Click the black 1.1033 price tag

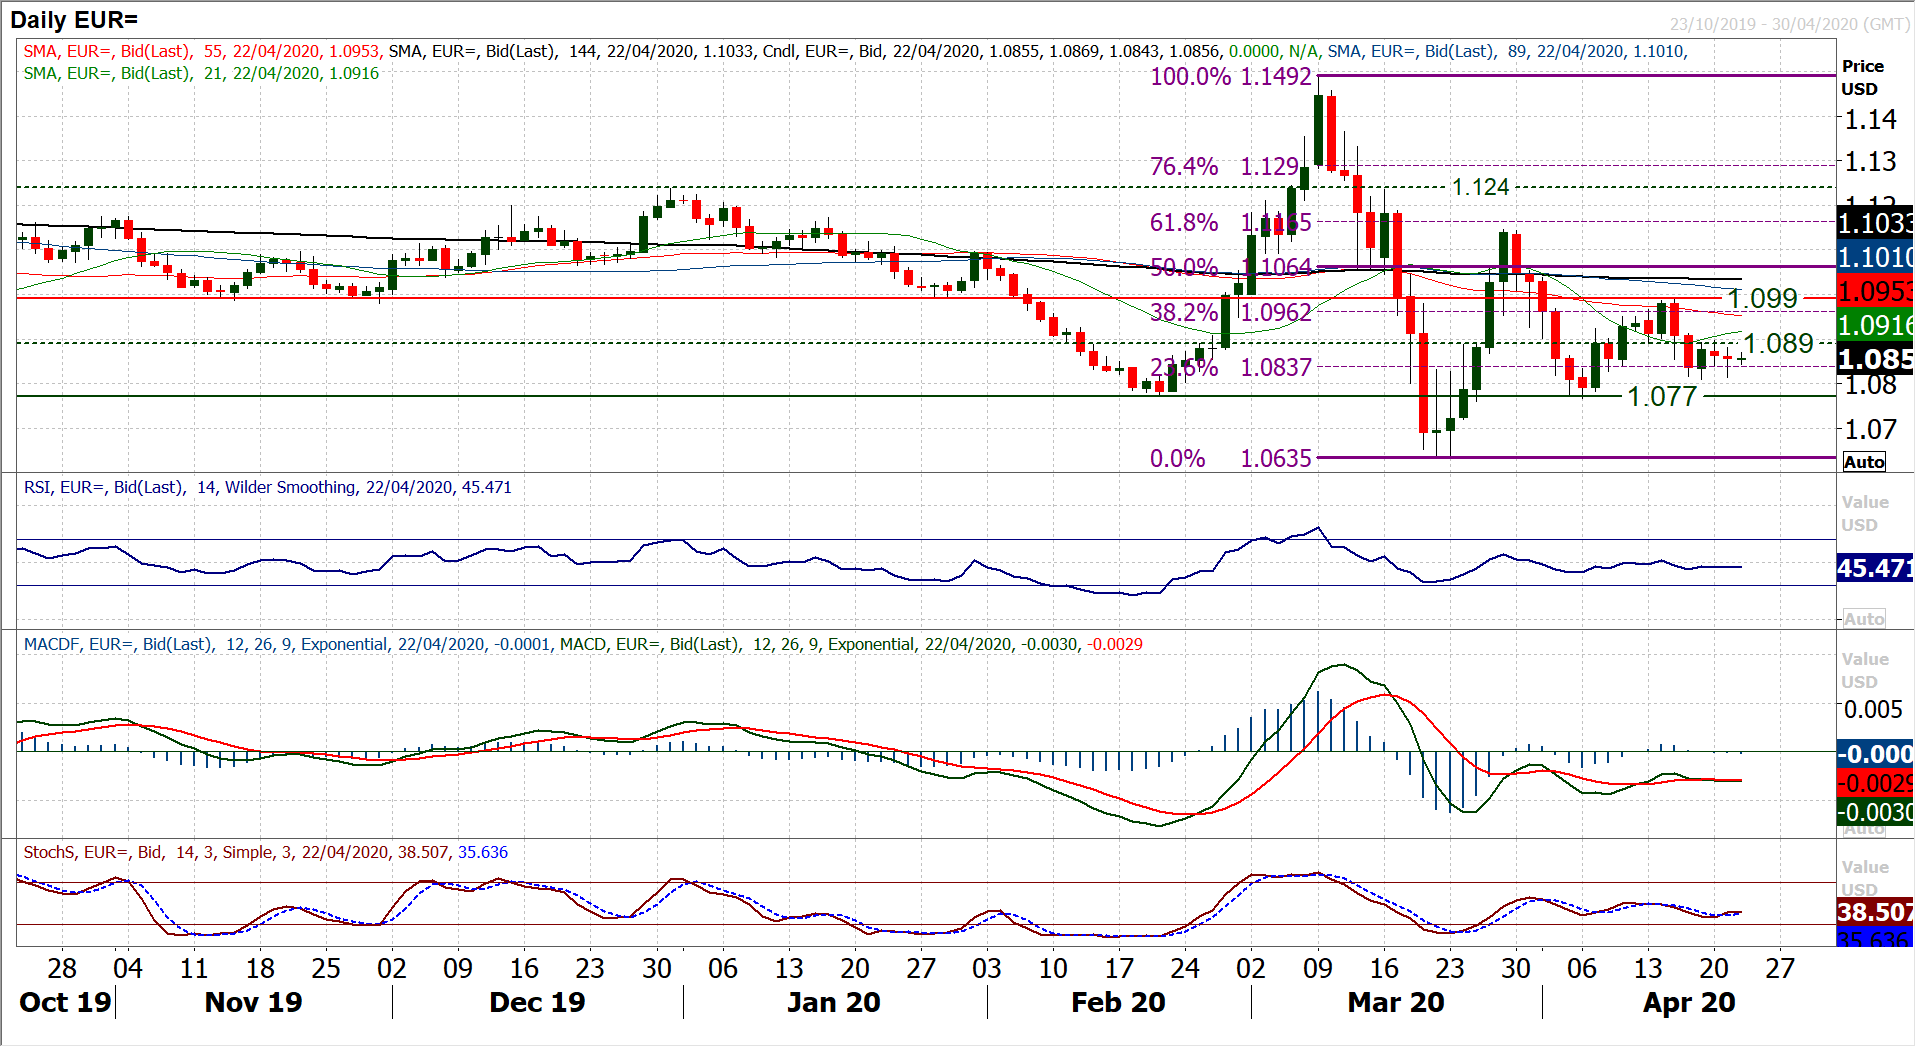tap(1875, 223)
